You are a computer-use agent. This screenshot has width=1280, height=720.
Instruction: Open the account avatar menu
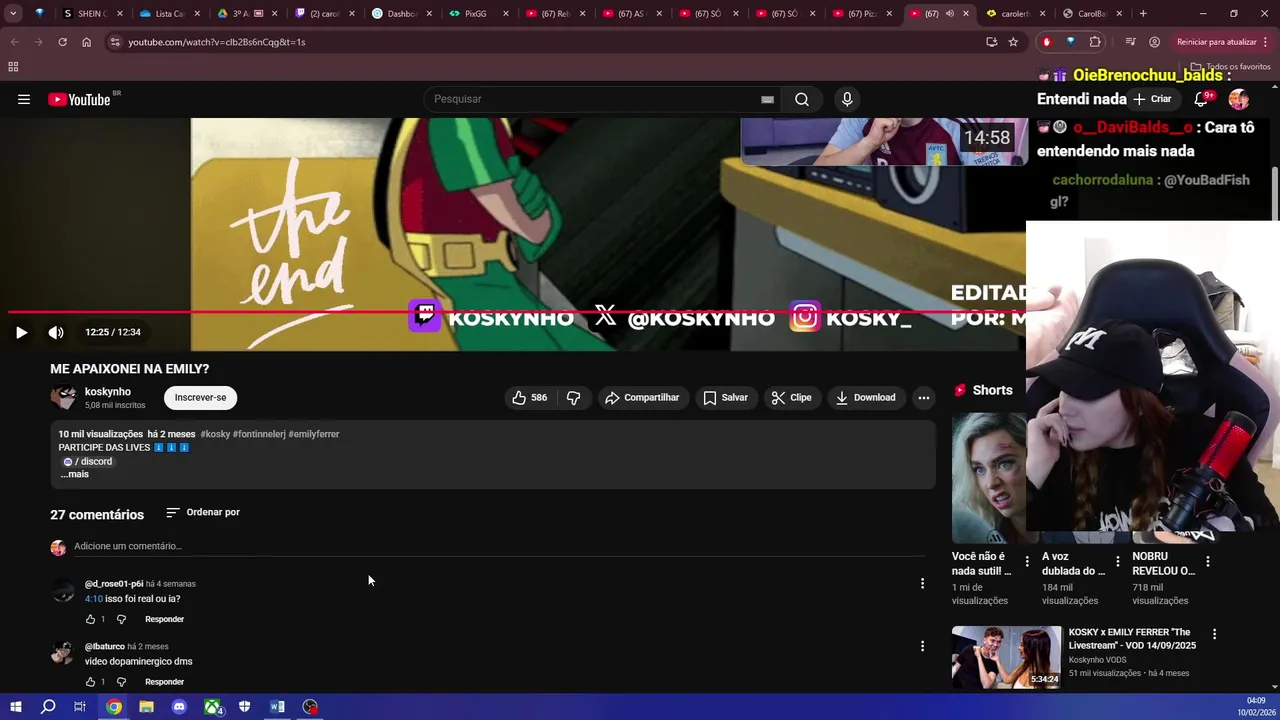point(1239,99)
